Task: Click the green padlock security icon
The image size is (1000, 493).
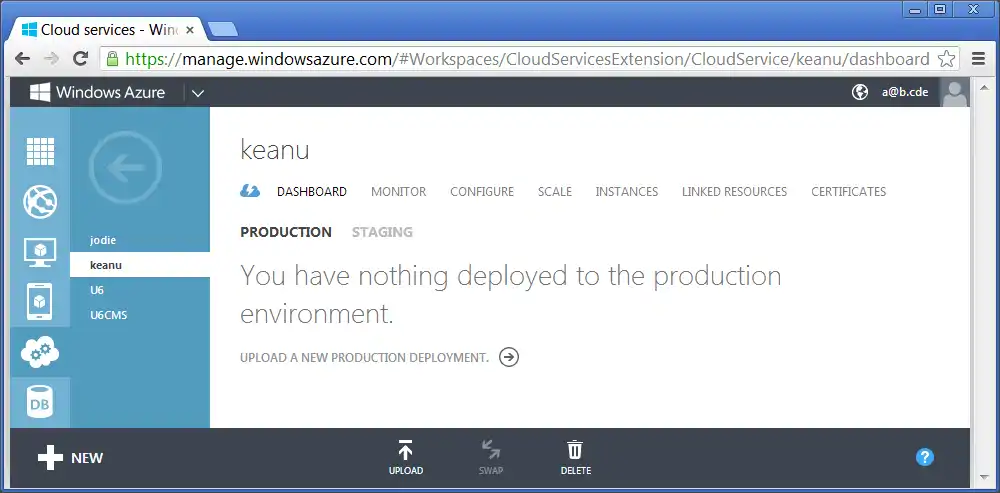Action: point(113,59)
